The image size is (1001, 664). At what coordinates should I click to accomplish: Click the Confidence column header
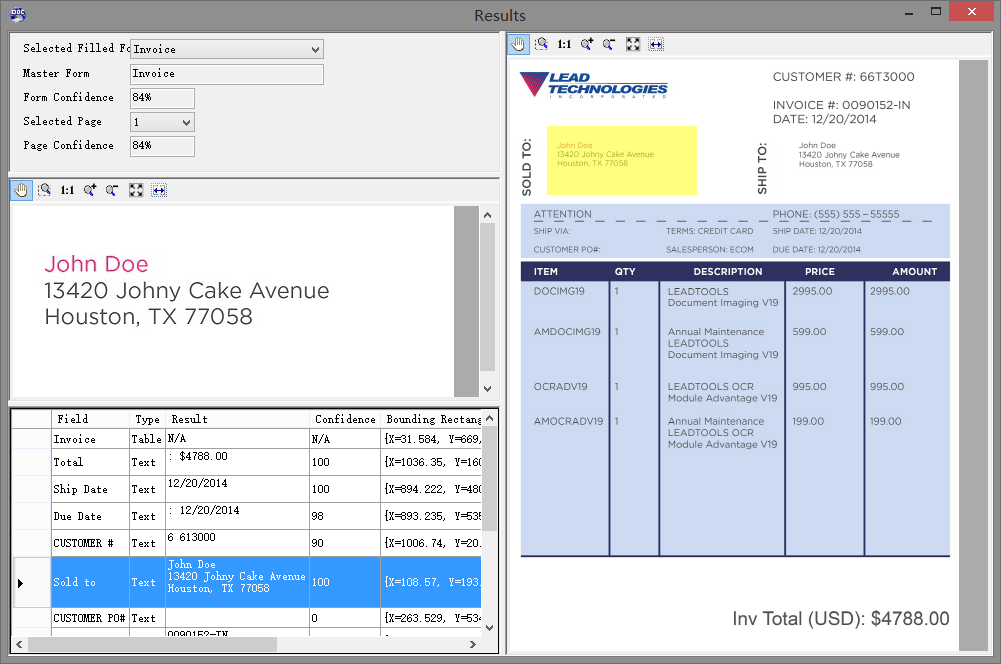pos(345,418)
